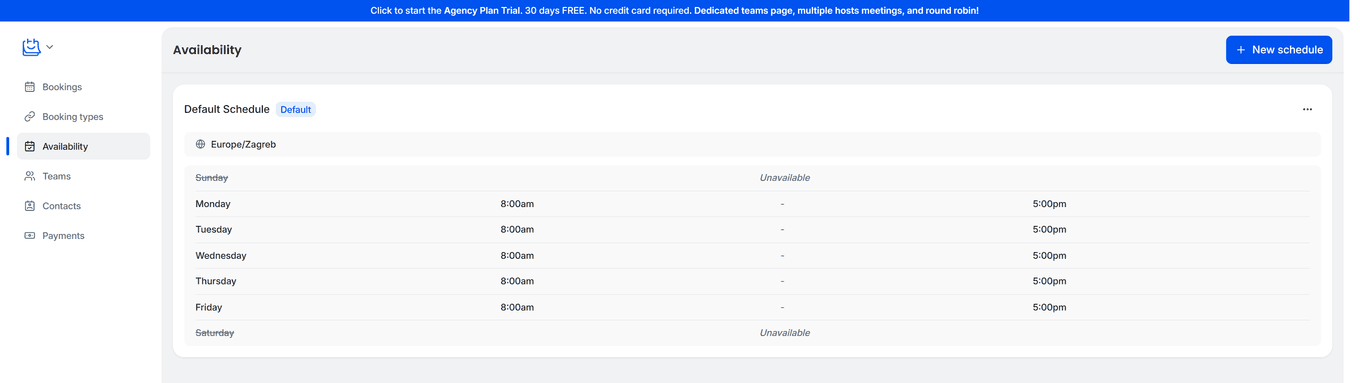Click the app logo calendar icon
This screenshot has height=383, width=1360.
click(x=31, y=47)
